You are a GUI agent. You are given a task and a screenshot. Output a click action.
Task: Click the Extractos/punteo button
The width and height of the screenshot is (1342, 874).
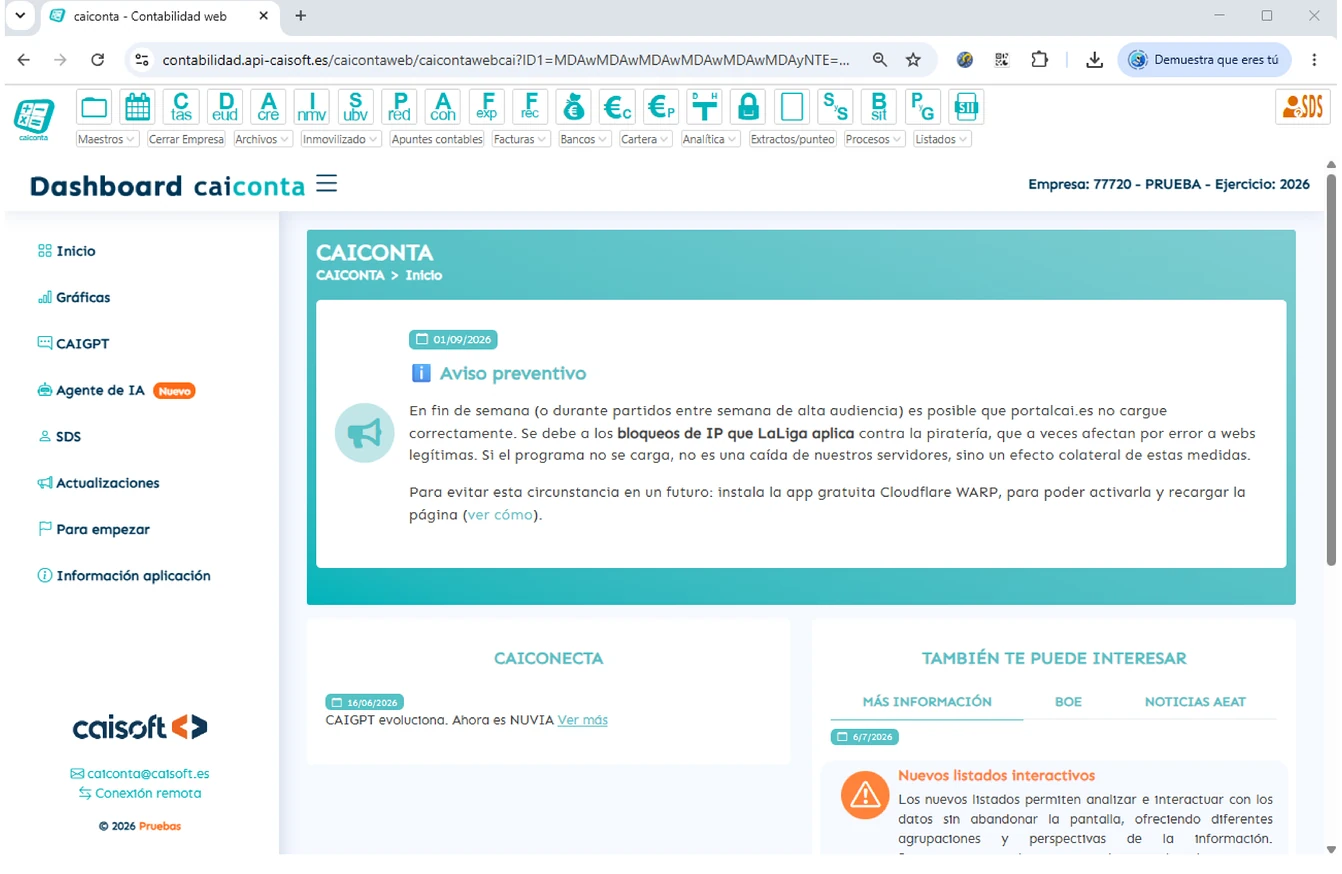[x=793, y=139]
